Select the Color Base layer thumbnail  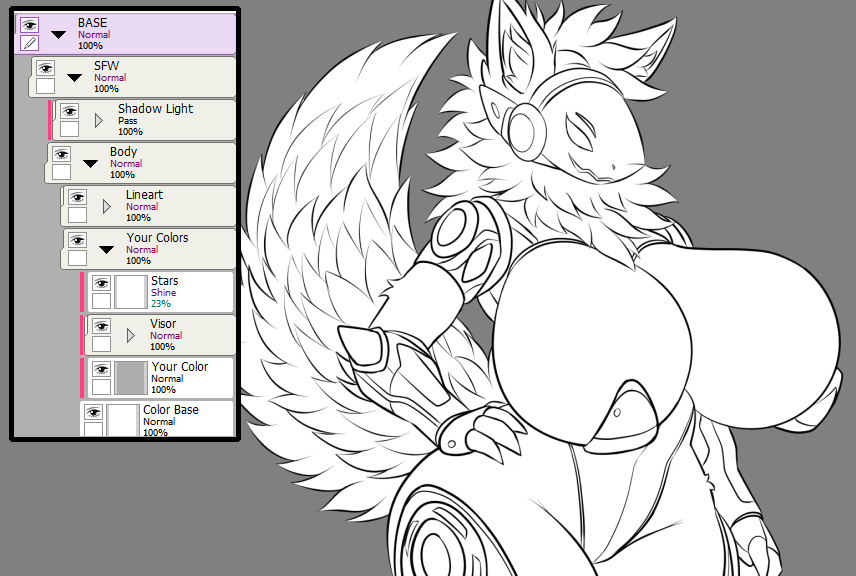123,420
